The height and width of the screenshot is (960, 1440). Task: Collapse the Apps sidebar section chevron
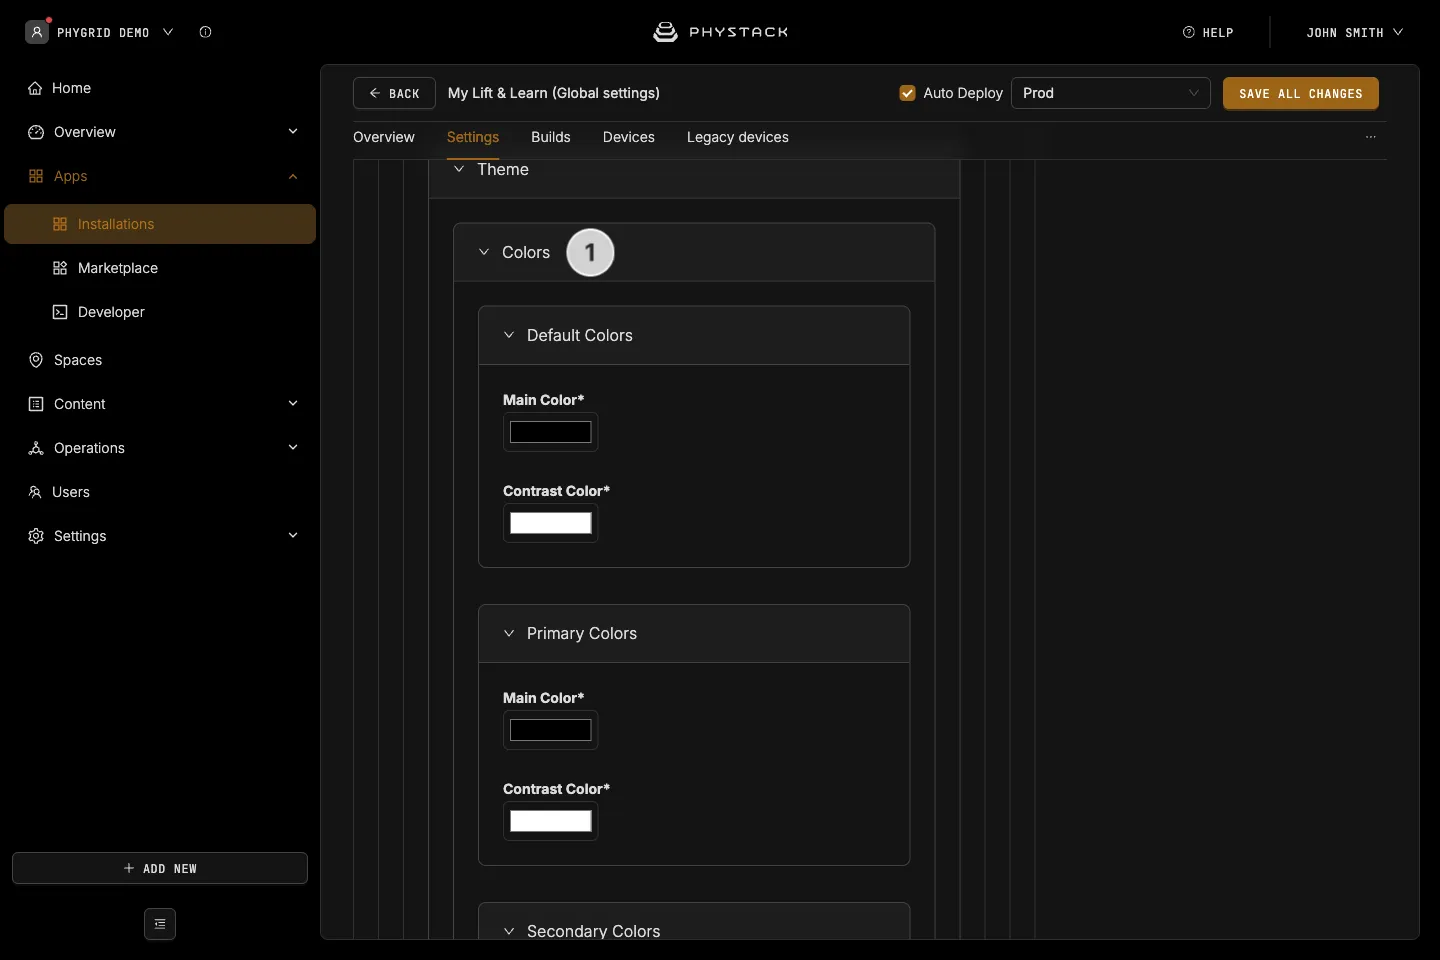click(x=293, y=176)
